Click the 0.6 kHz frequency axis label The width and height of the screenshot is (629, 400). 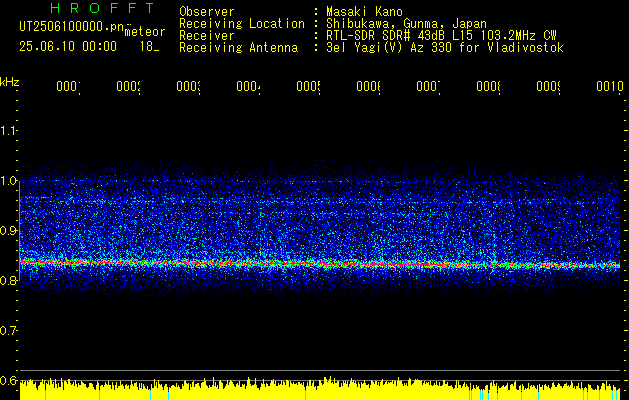[9, 380]
